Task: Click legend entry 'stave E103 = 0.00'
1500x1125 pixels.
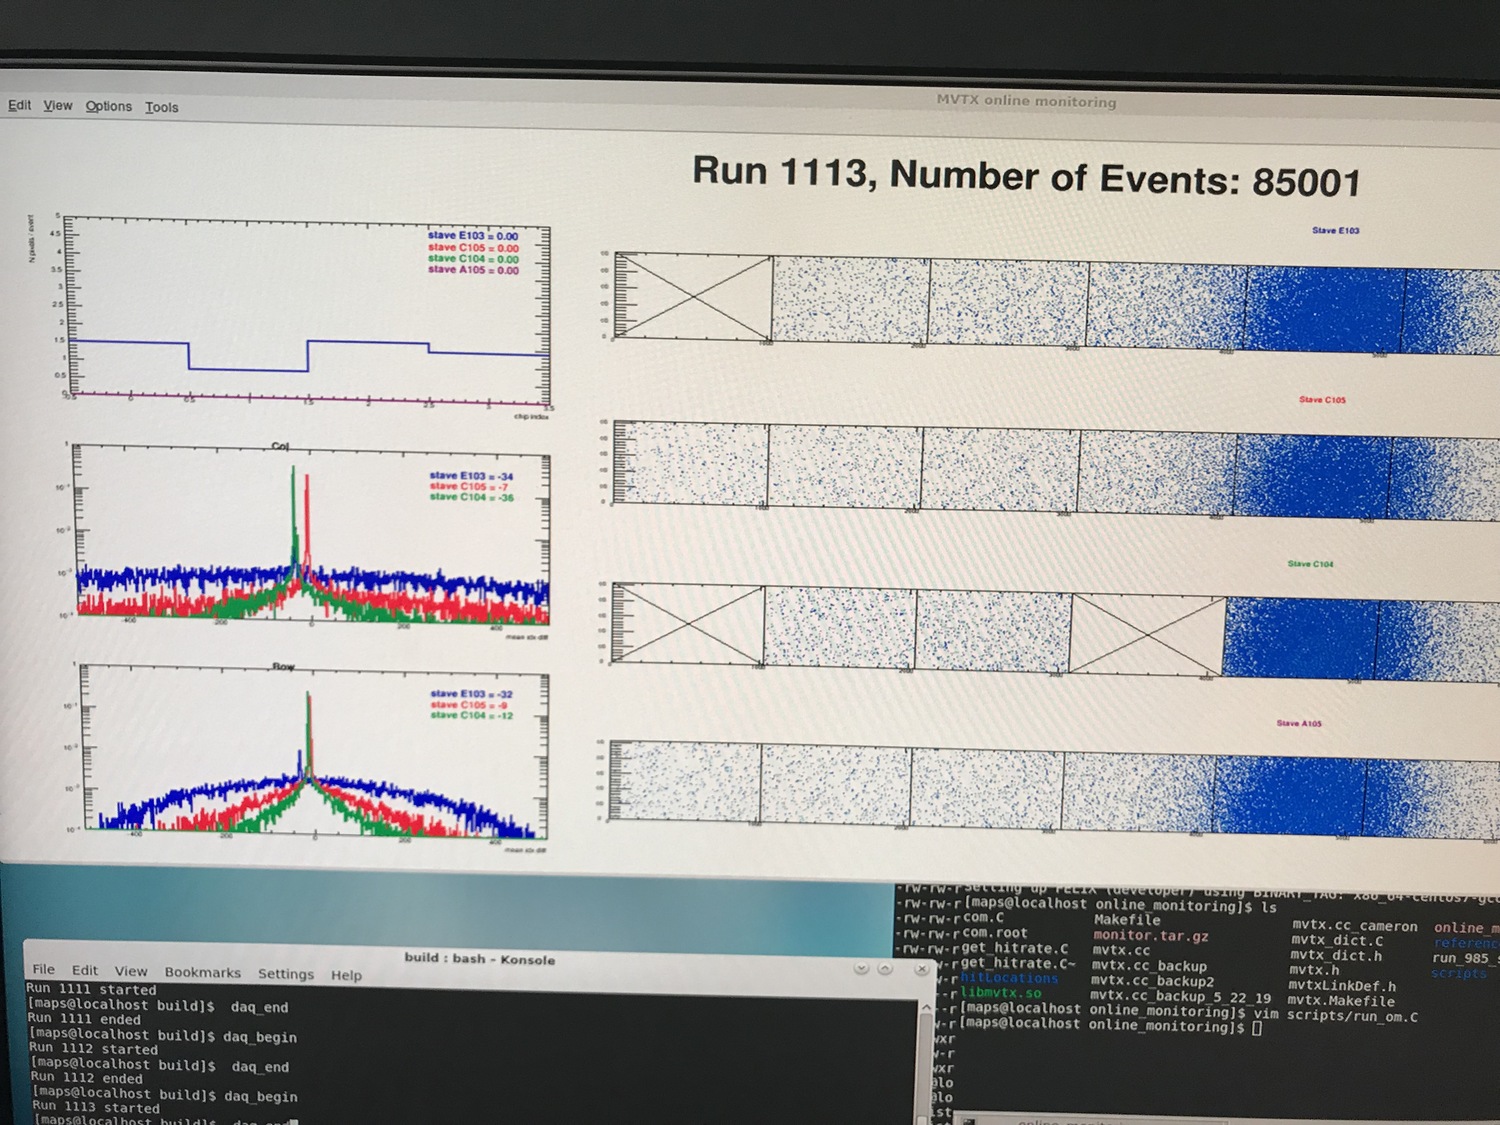Action: click(473, 236)
